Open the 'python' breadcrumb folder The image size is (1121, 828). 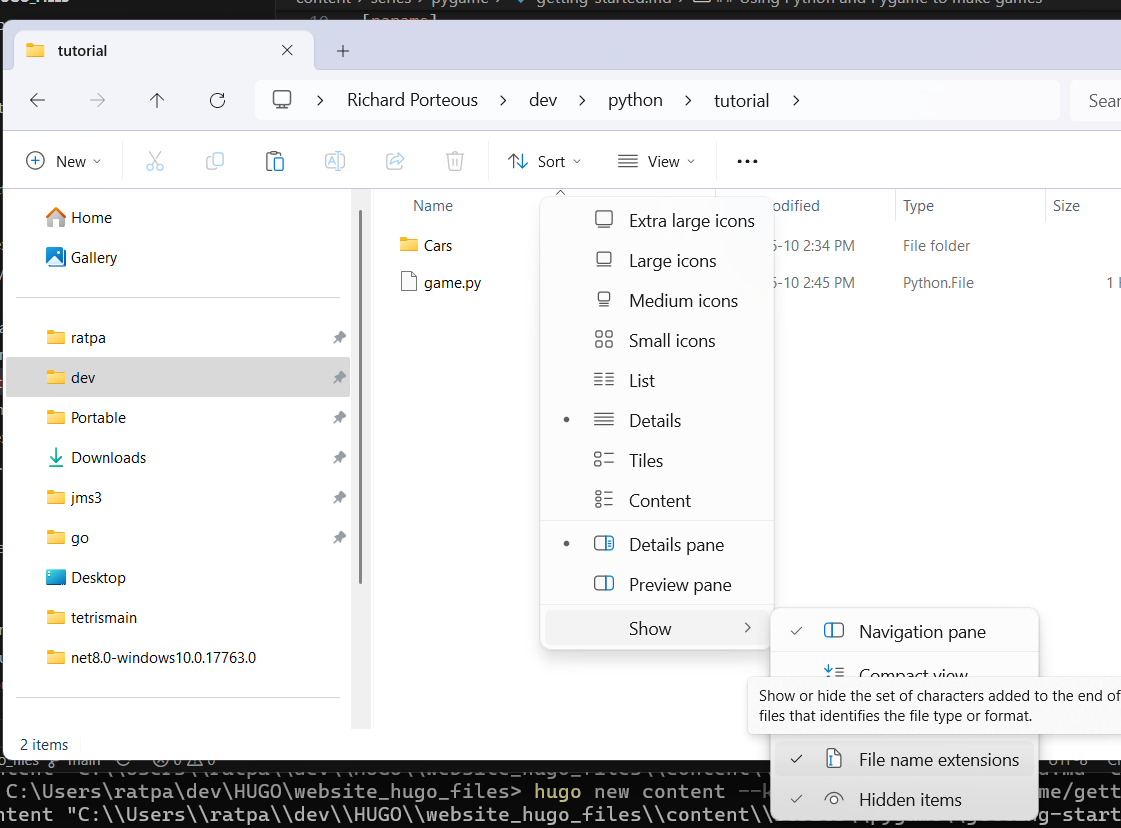point(635,100)
